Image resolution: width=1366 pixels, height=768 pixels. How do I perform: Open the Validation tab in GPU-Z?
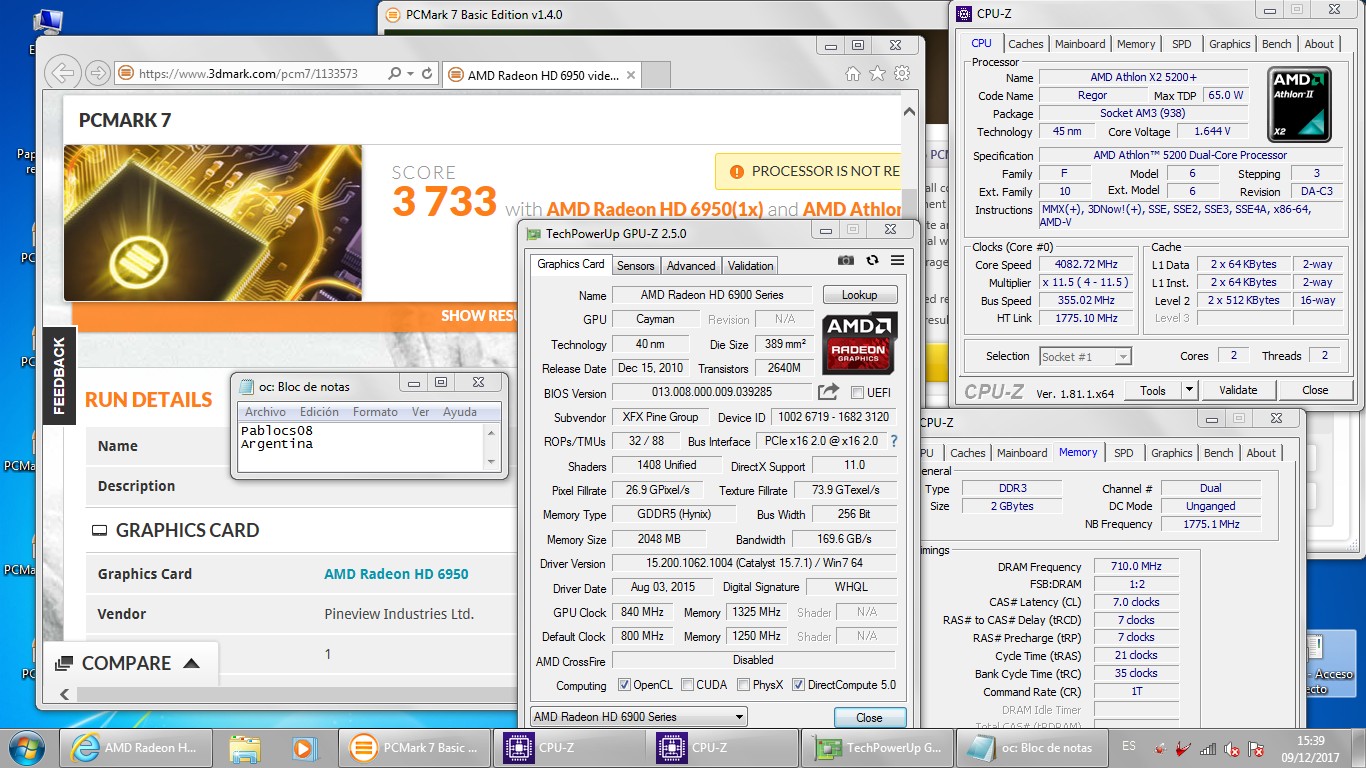(750, 266)
